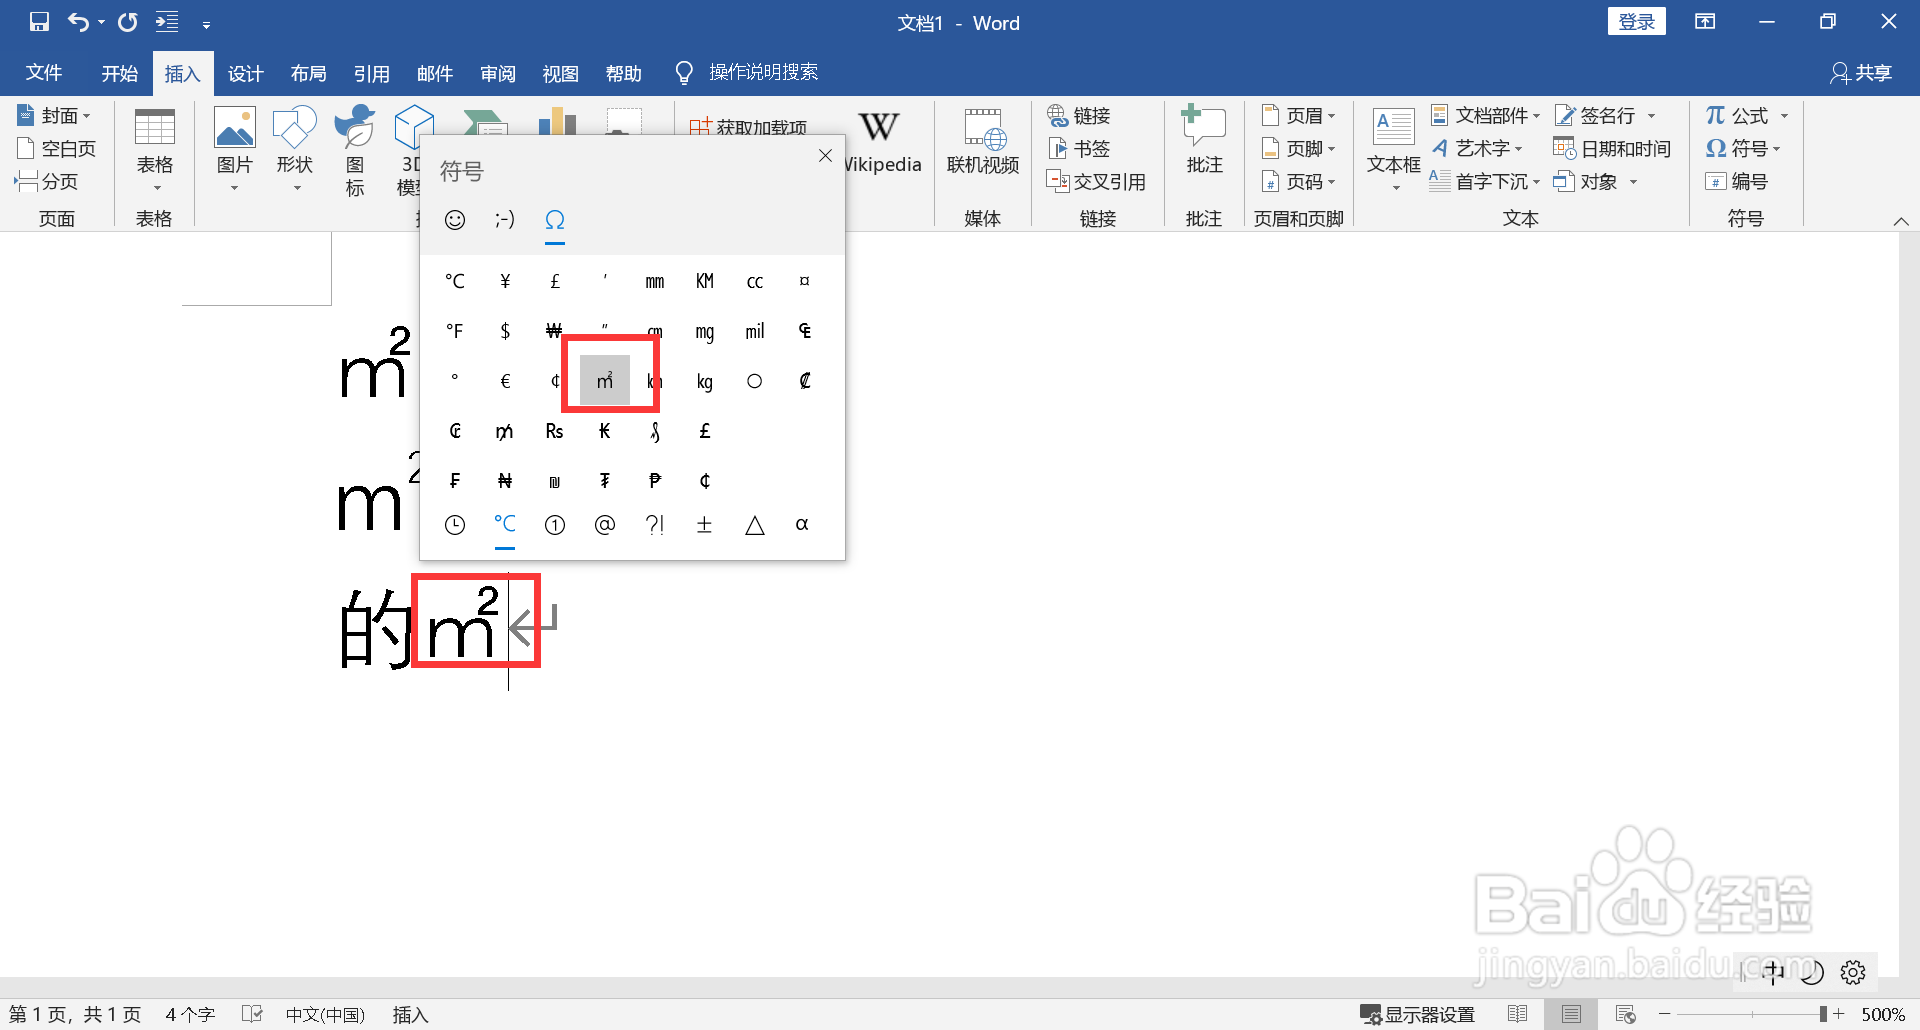Switch to the 审阅 ribbon tab

497,72
